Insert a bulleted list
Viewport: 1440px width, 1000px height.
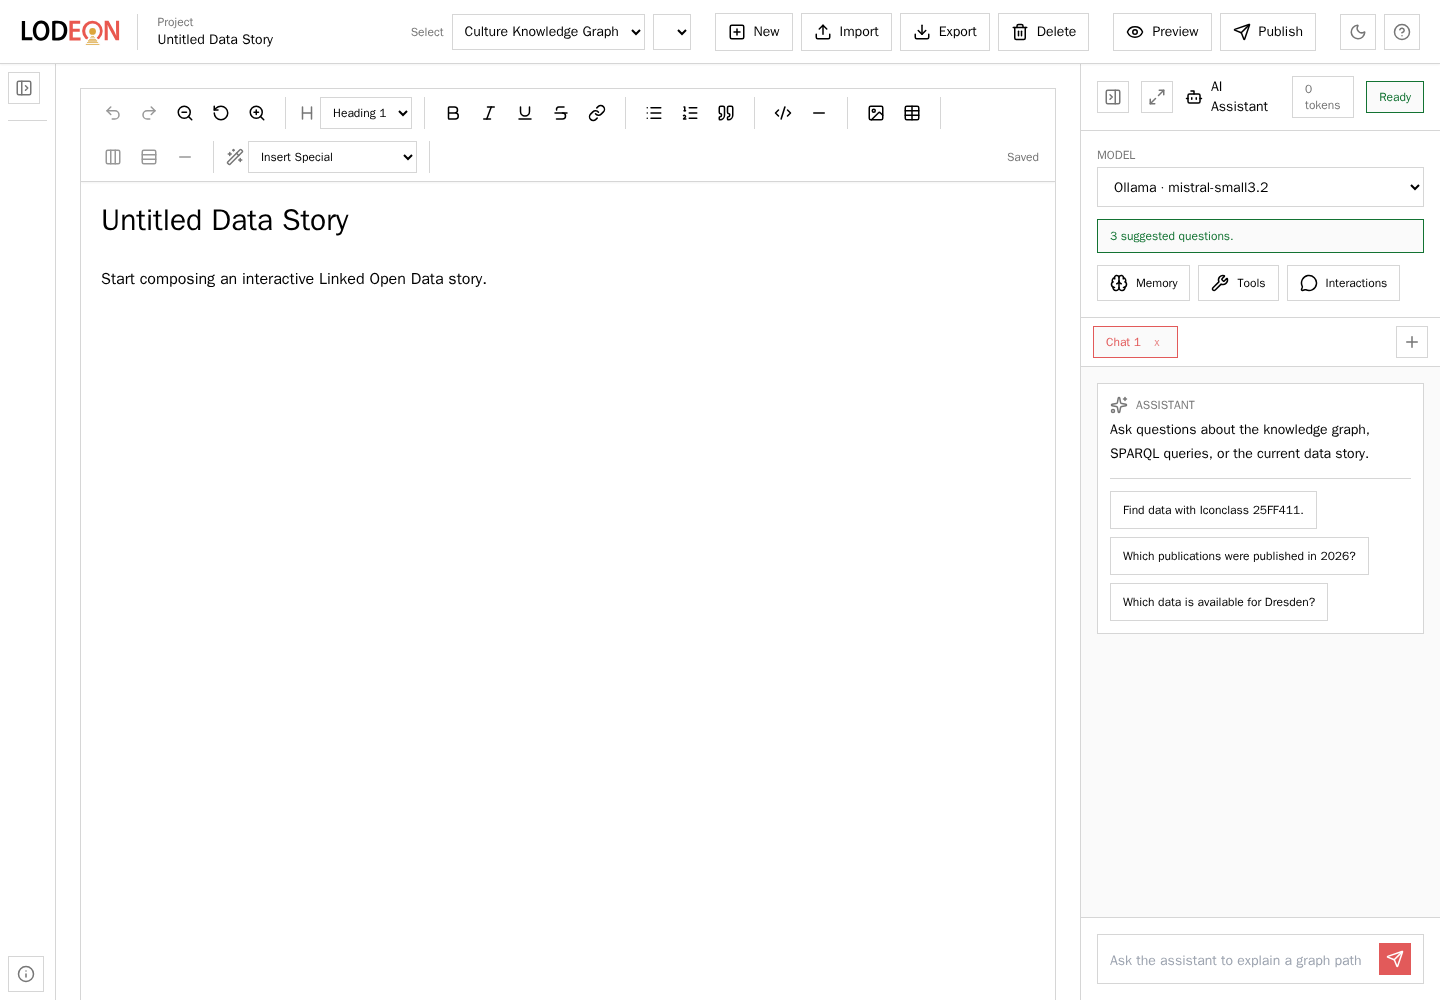654,113
